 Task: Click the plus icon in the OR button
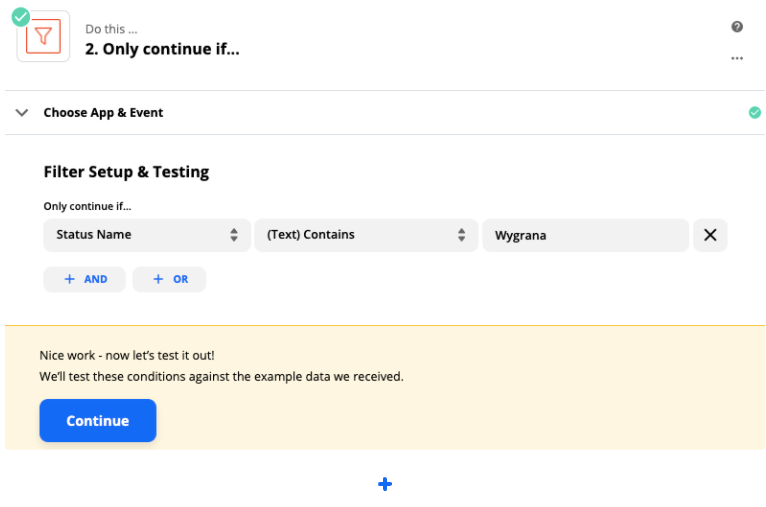pyautogui.click(x=158, y=279)
